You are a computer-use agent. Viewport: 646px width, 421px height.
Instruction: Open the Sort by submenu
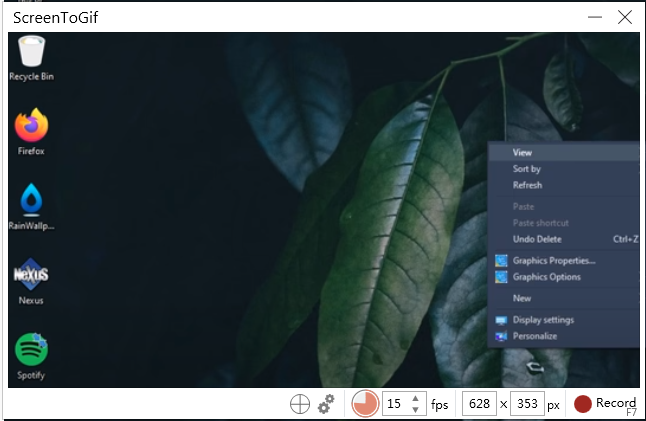click(x=564, y=169)
